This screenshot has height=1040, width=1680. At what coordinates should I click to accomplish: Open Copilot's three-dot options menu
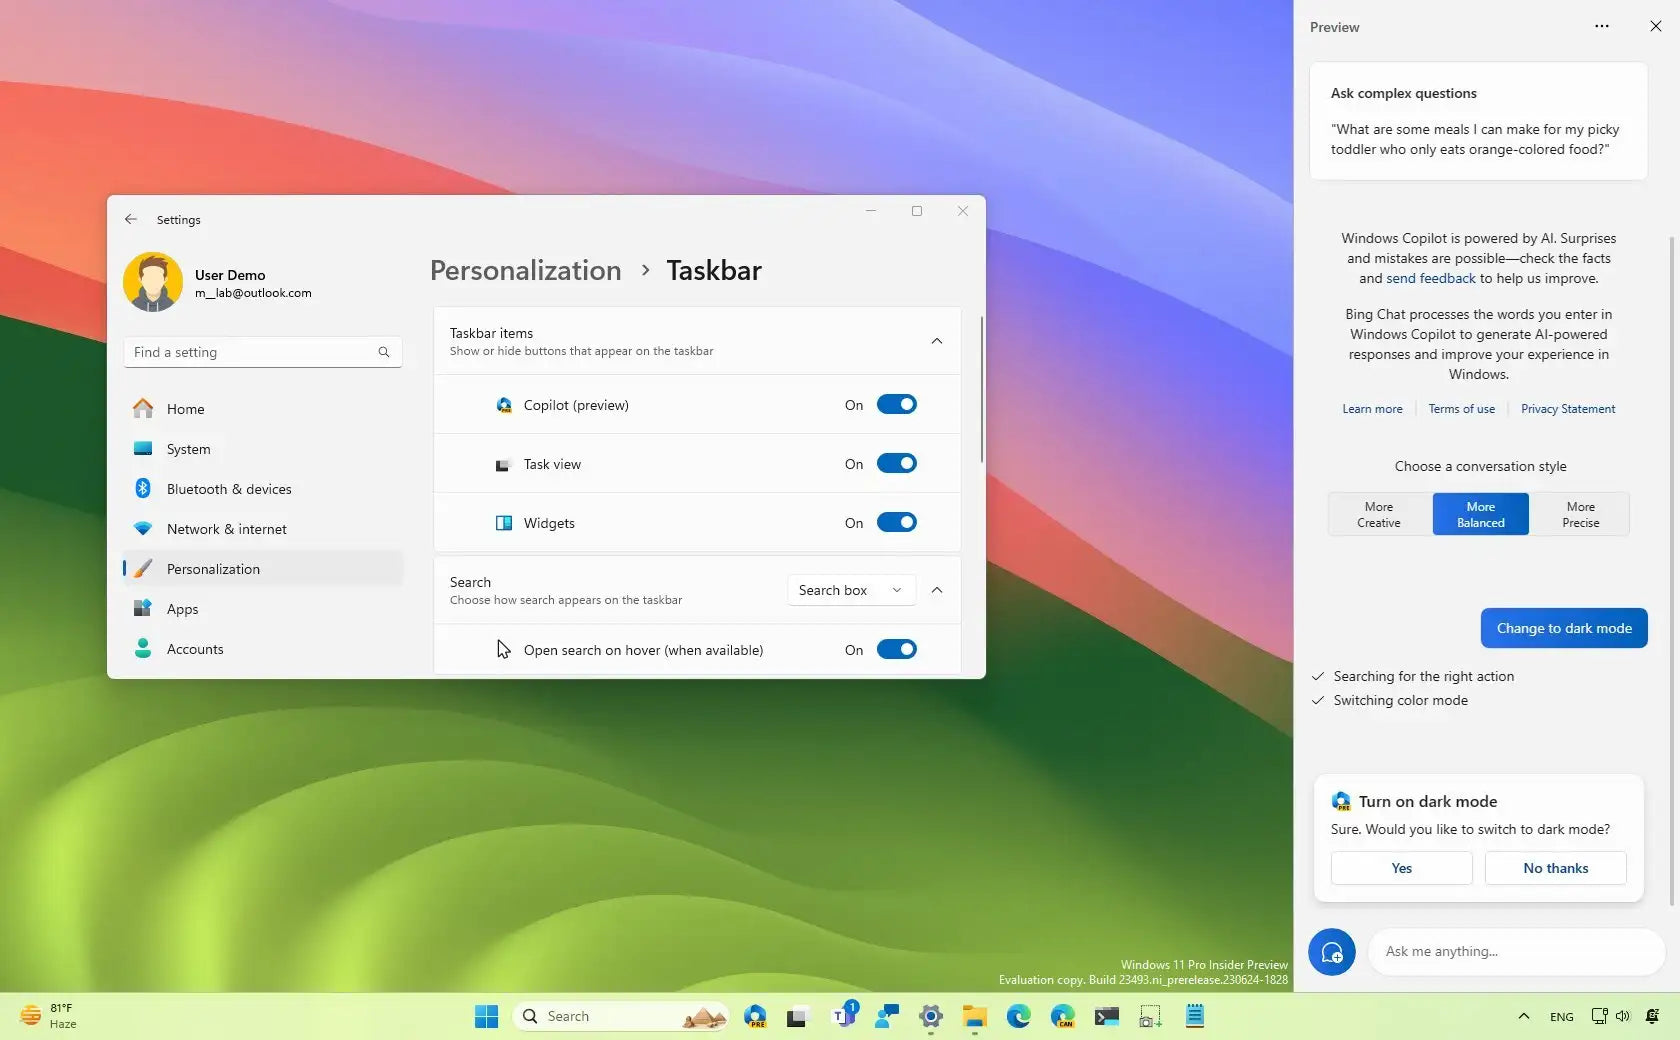click(x=1601, y=27)
